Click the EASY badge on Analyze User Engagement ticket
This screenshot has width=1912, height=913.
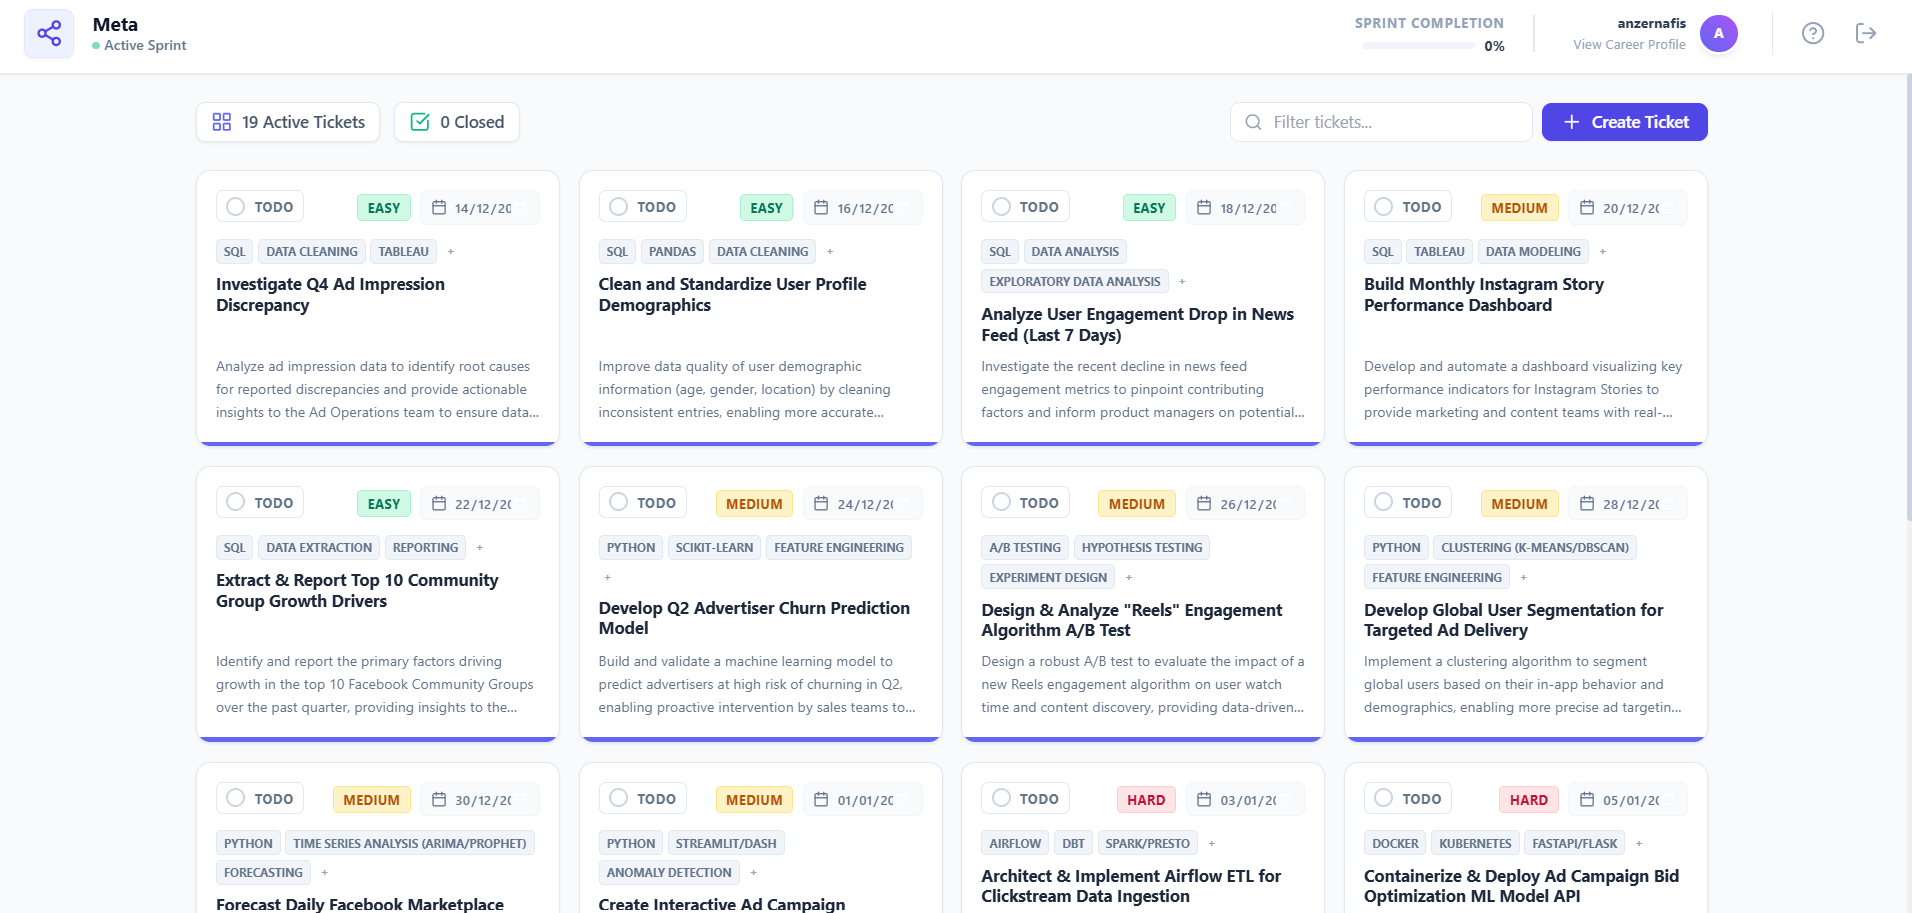pos(1149,208)
